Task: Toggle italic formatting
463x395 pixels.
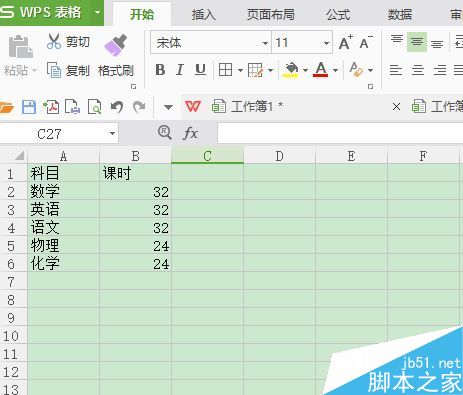Action: click(x=180, y=70)
